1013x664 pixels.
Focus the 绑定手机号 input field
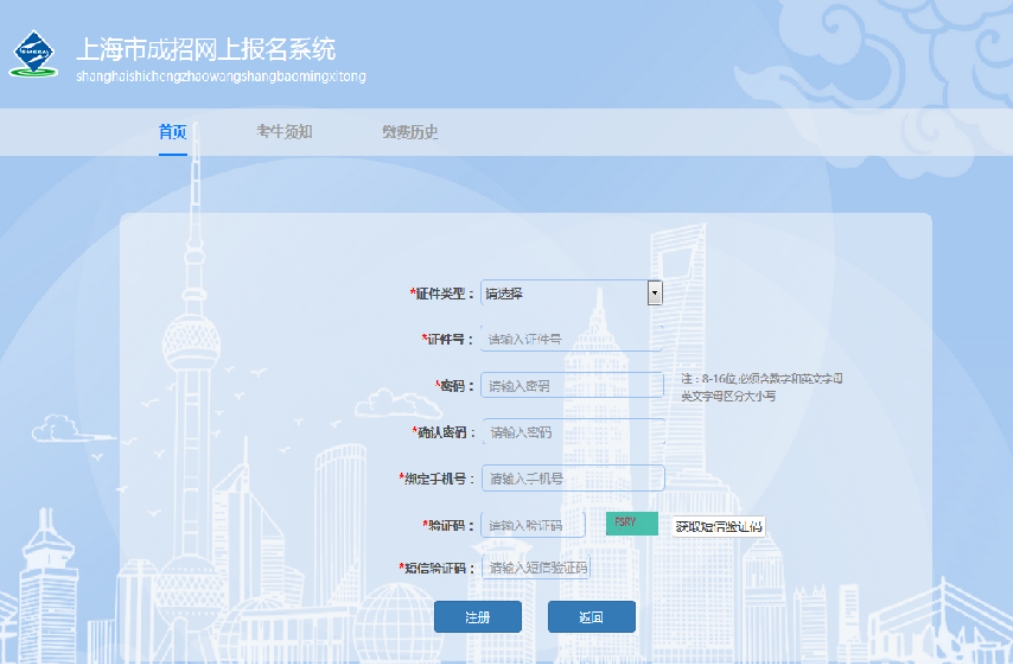573,479
